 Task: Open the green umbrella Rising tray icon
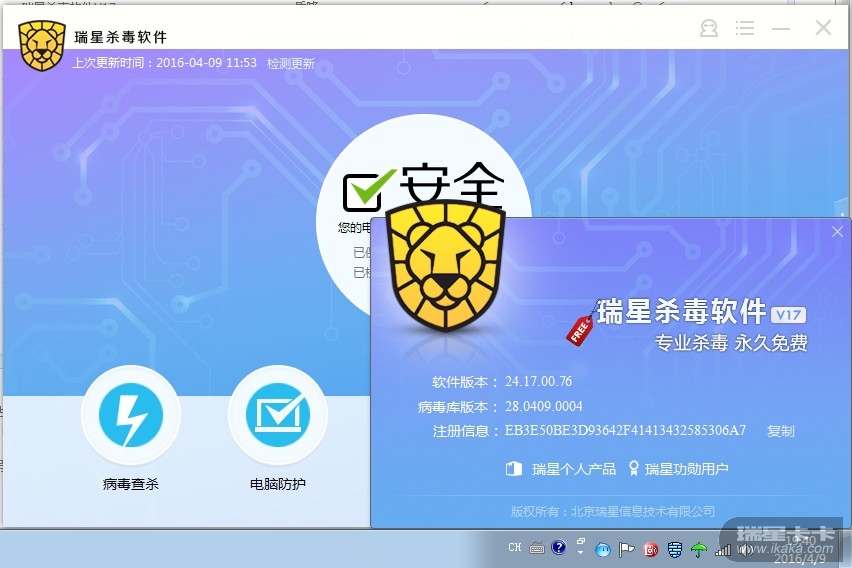[x=699, y=550]
